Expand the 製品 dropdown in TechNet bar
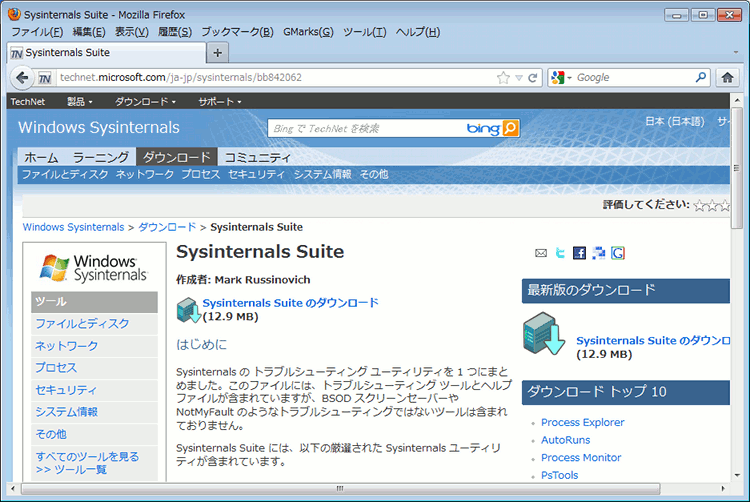This screenshot has height=502, width=750. point(80,101)
